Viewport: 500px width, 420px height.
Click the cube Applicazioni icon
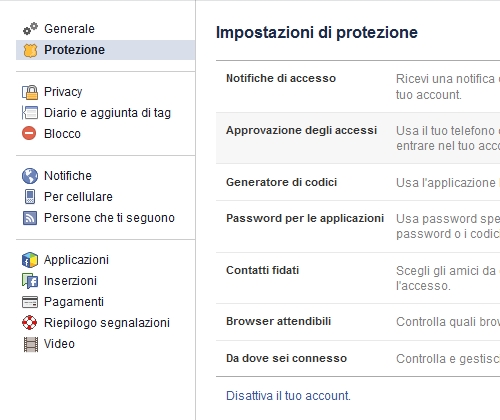(x=30, y=260)
